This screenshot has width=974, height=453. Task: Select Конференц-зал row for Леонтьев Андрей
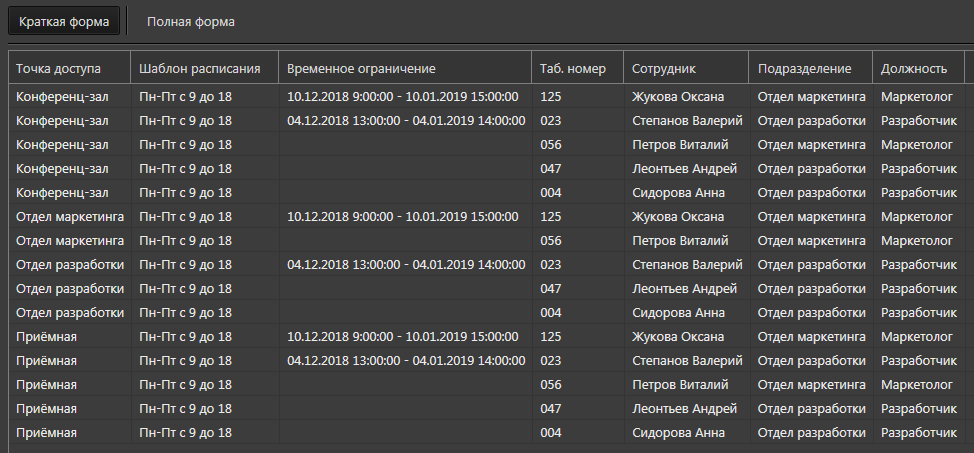click(x=486, y=168)
